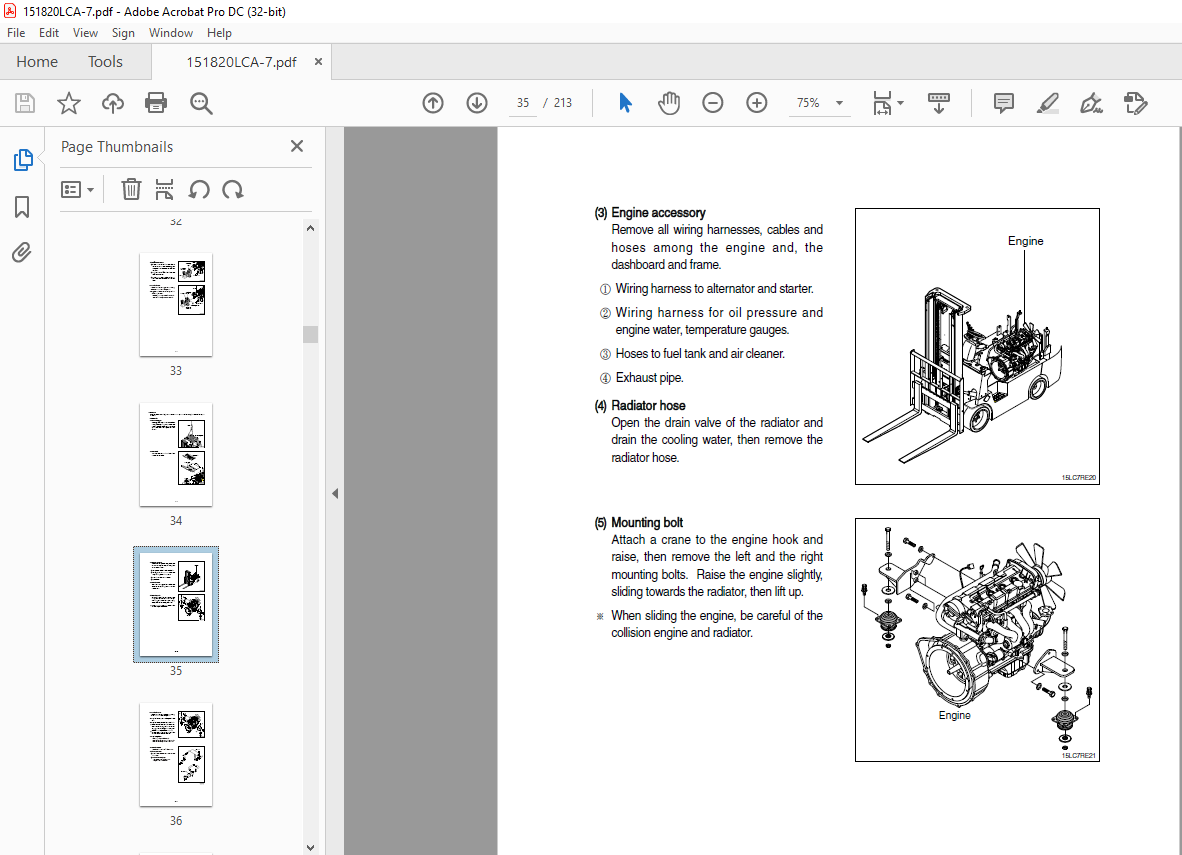
Task: Rotate page counterclockwise
Action: tap(199, 189)
